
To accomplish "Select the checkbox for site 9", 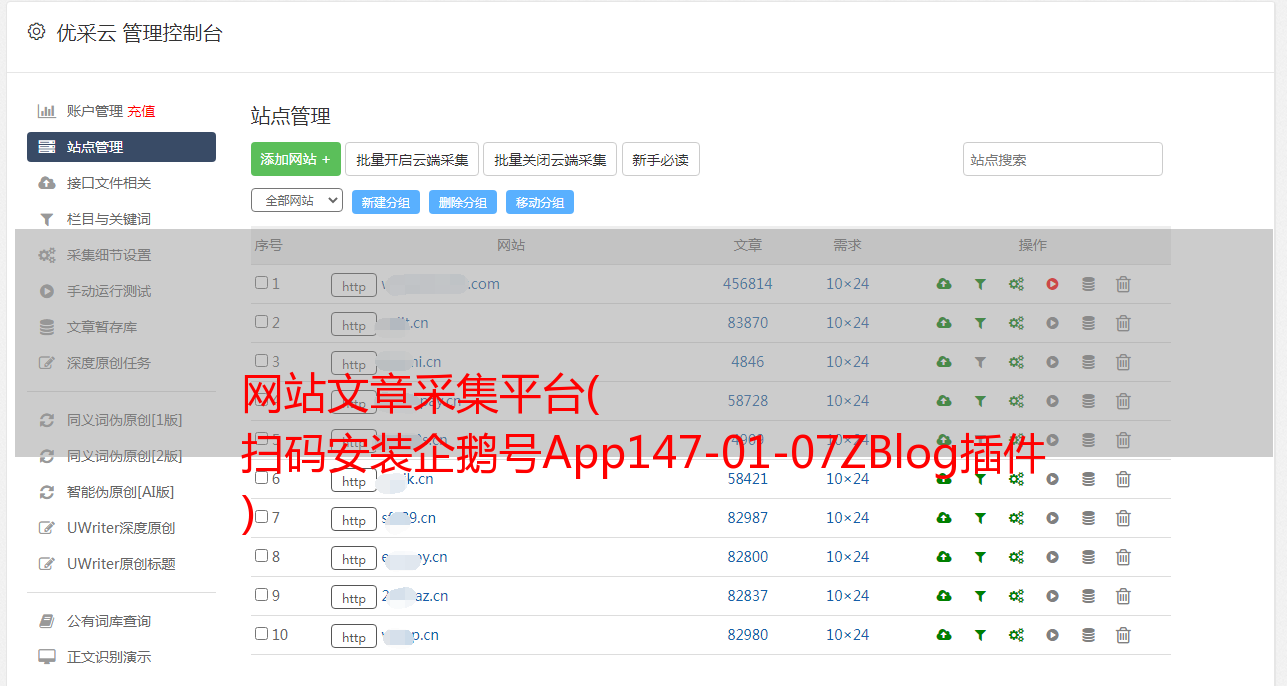I will tap(261, 595).
